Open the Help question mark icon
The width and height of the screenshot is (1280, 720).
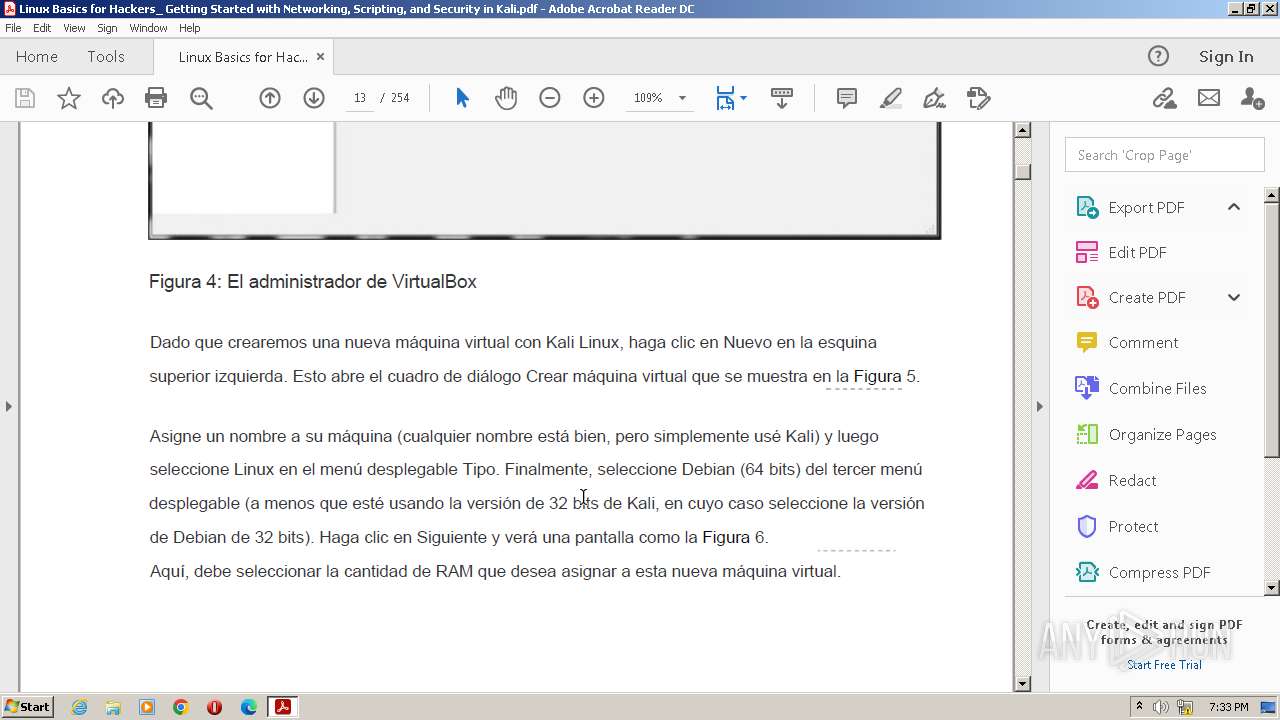(x=1158, y=56)
